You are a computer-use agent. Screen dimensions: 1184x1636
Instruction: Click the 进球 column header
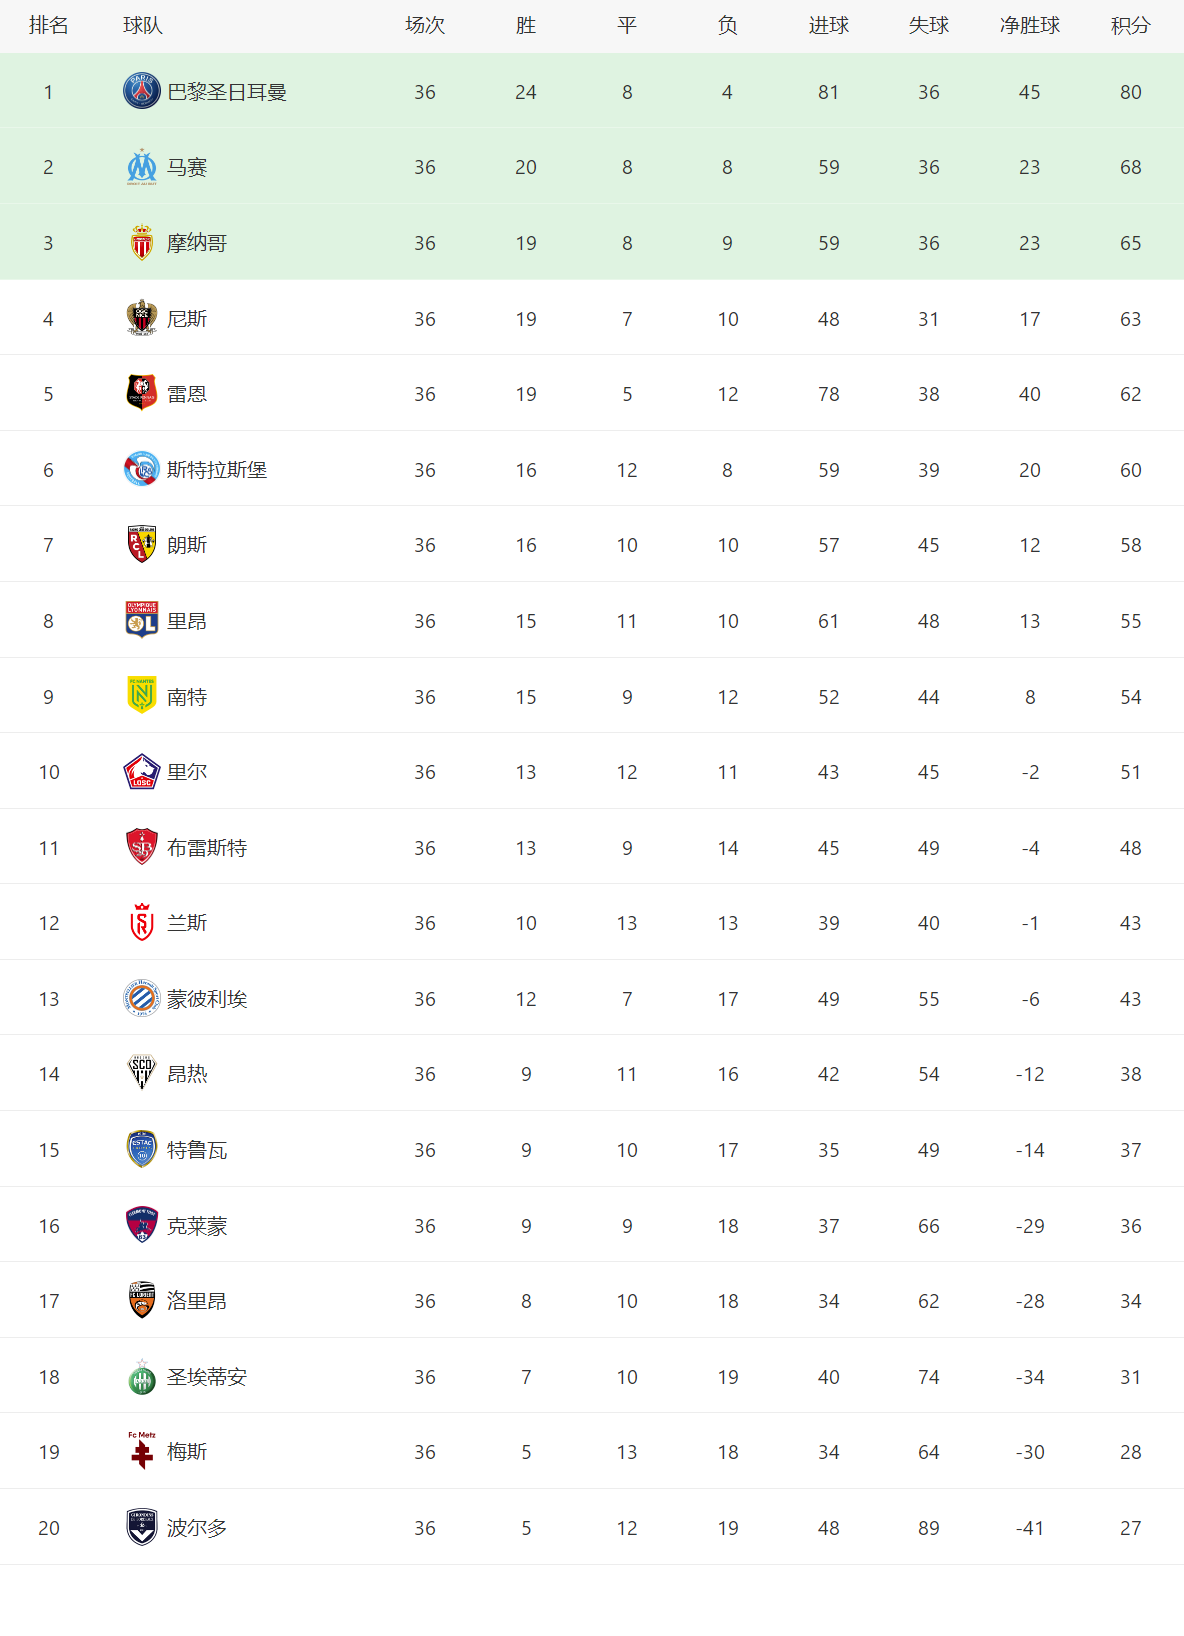pyautogui.click(x=828, y=26)
